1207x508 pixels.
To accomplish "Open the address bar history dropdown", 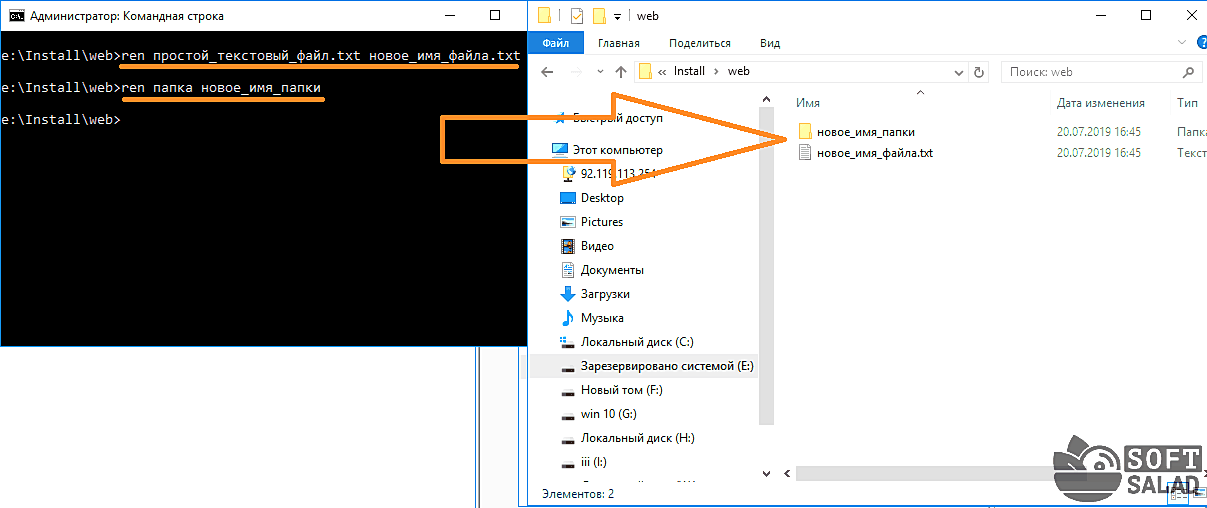I will point(958,72).
